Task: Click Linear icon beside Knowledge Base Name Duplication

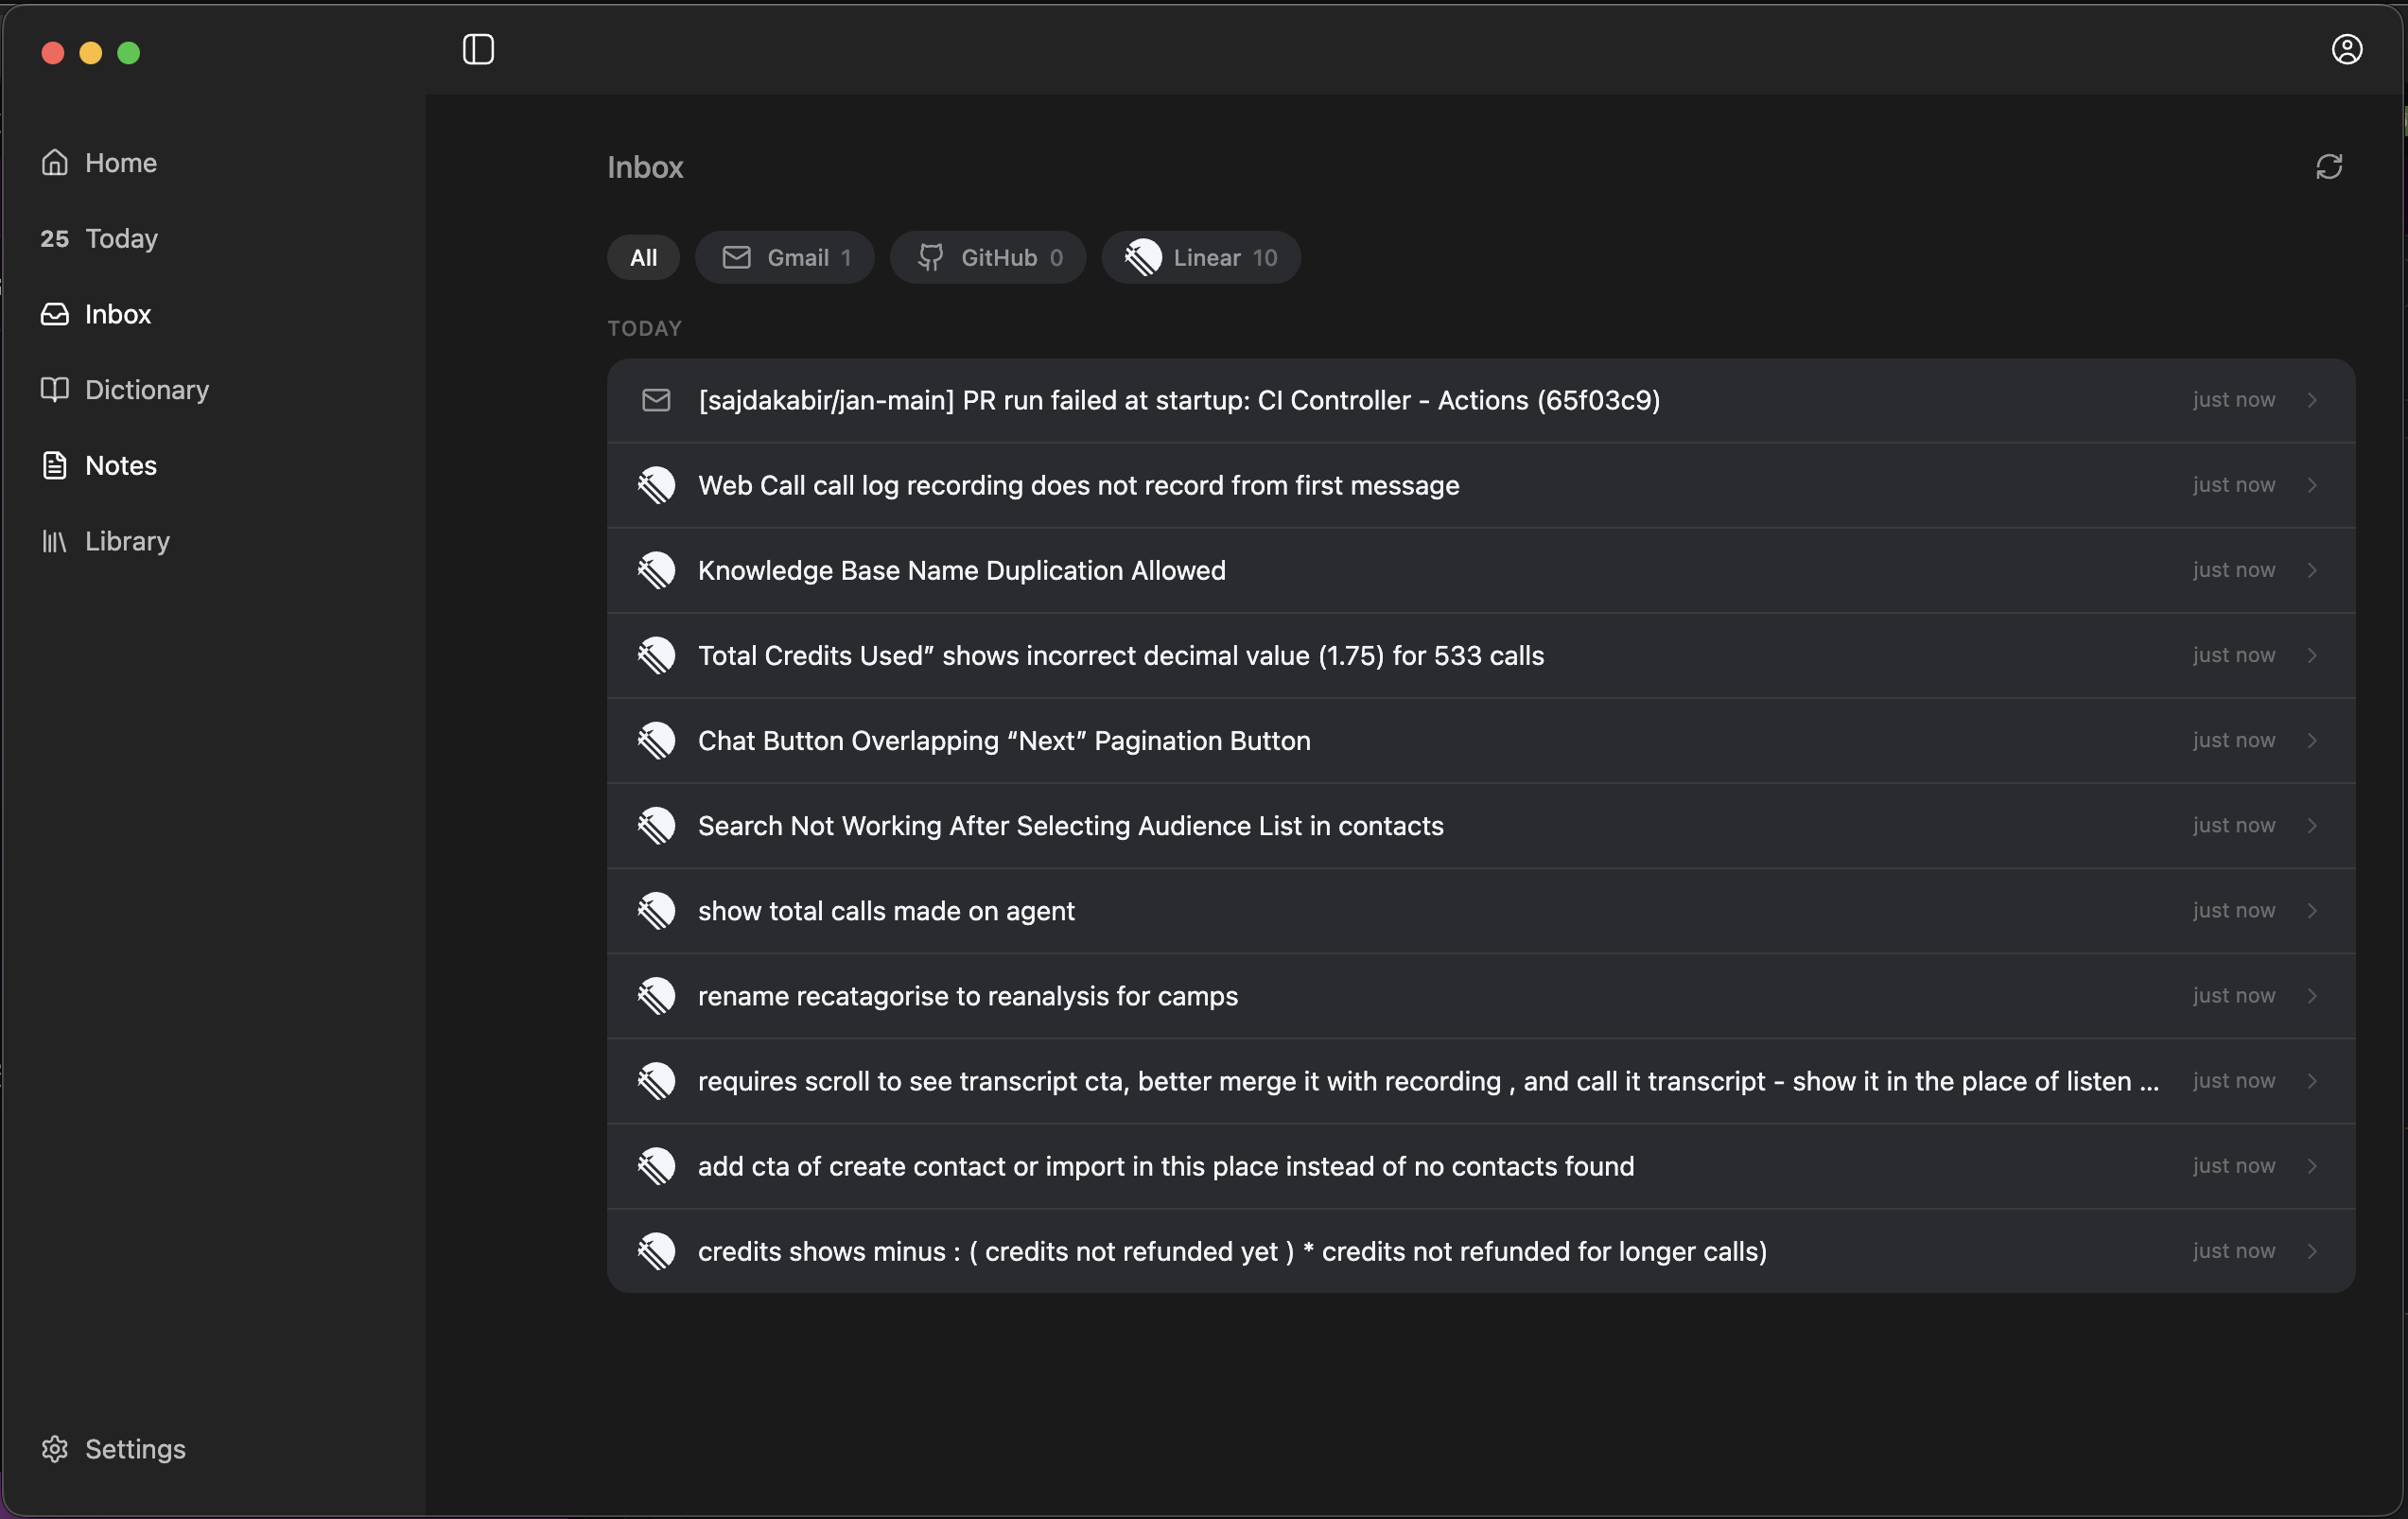Action: (x=656, y=570)
